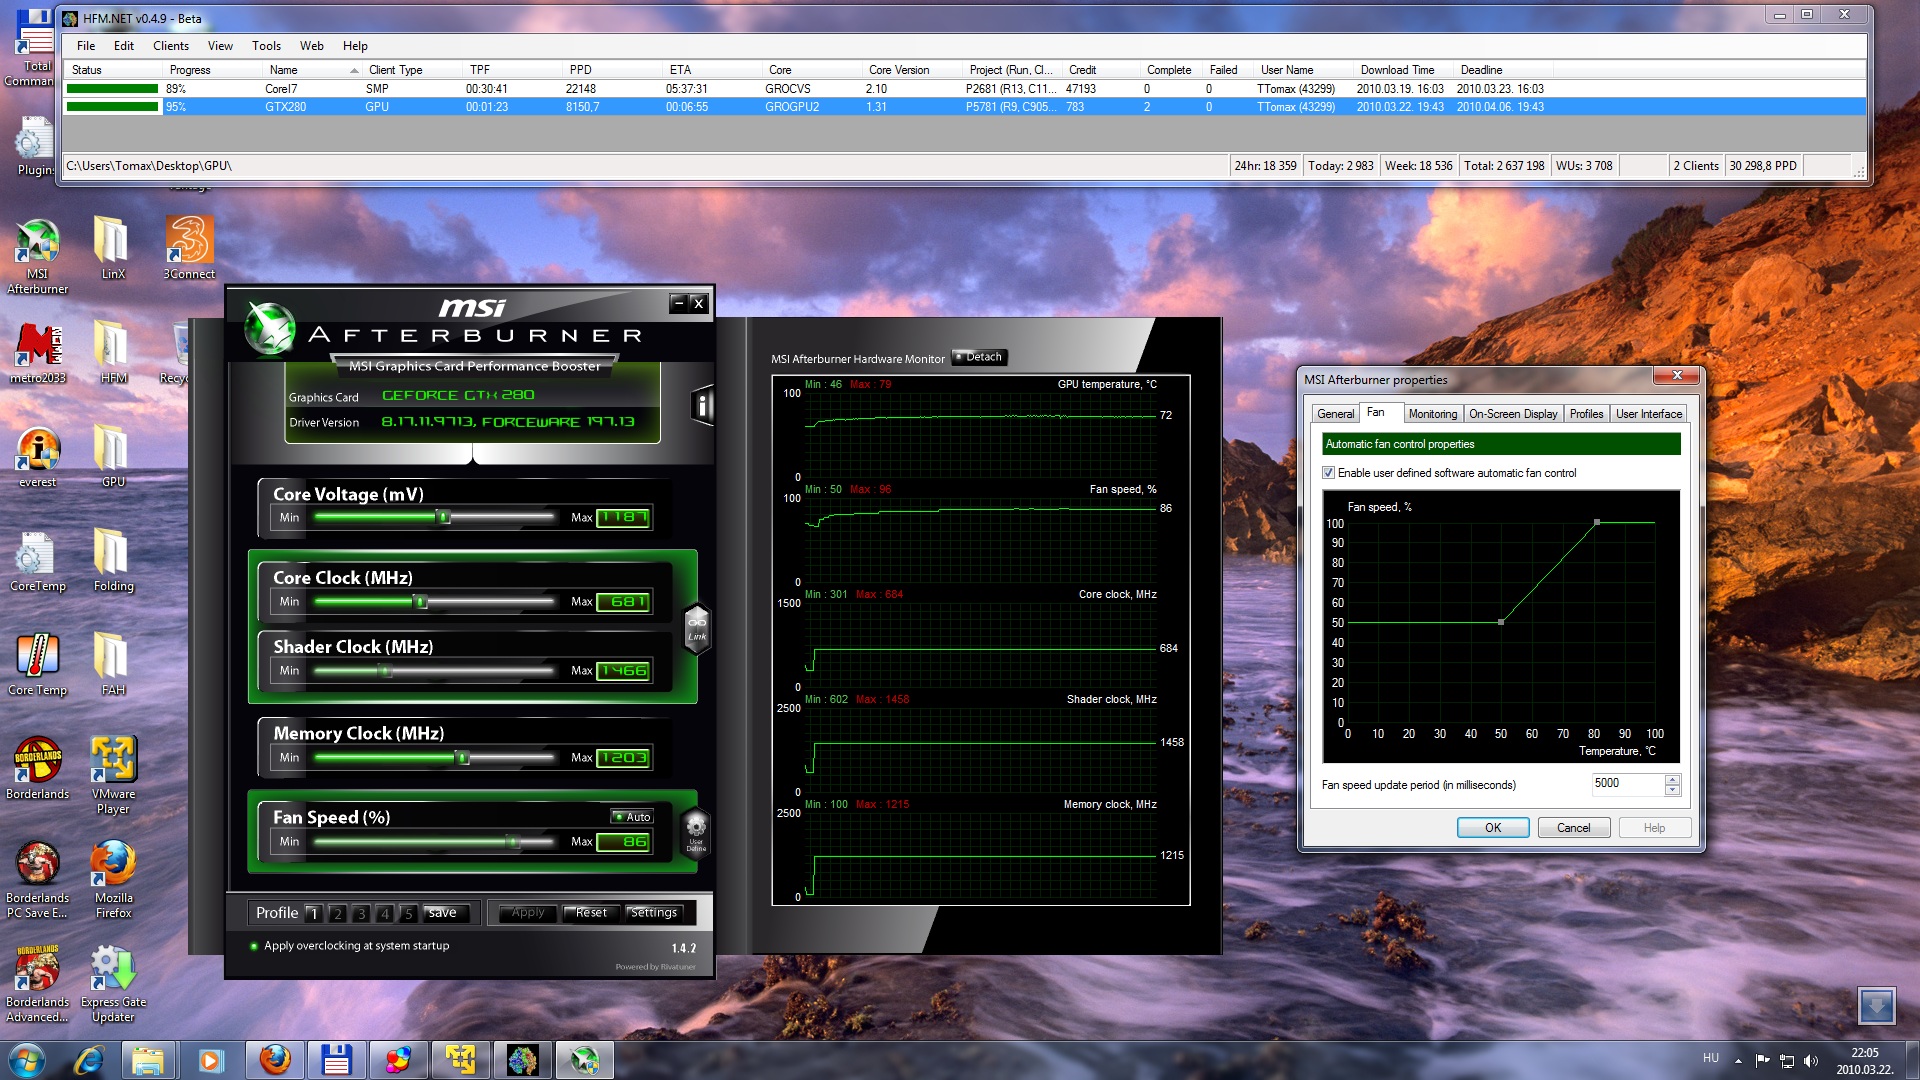Image resolution: width=1920 pixels, height=1080 pixels.
Task: Click Afterburner info button
Action: pos(702,405)
